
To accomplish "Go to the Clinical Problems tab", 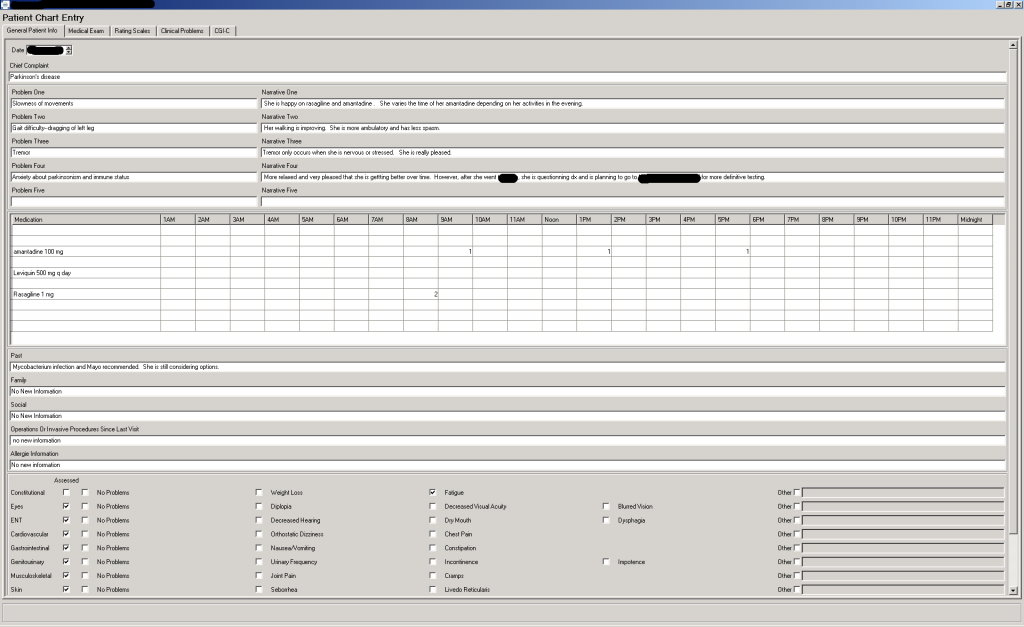I will pyautogui.click(x=182, y=31).
